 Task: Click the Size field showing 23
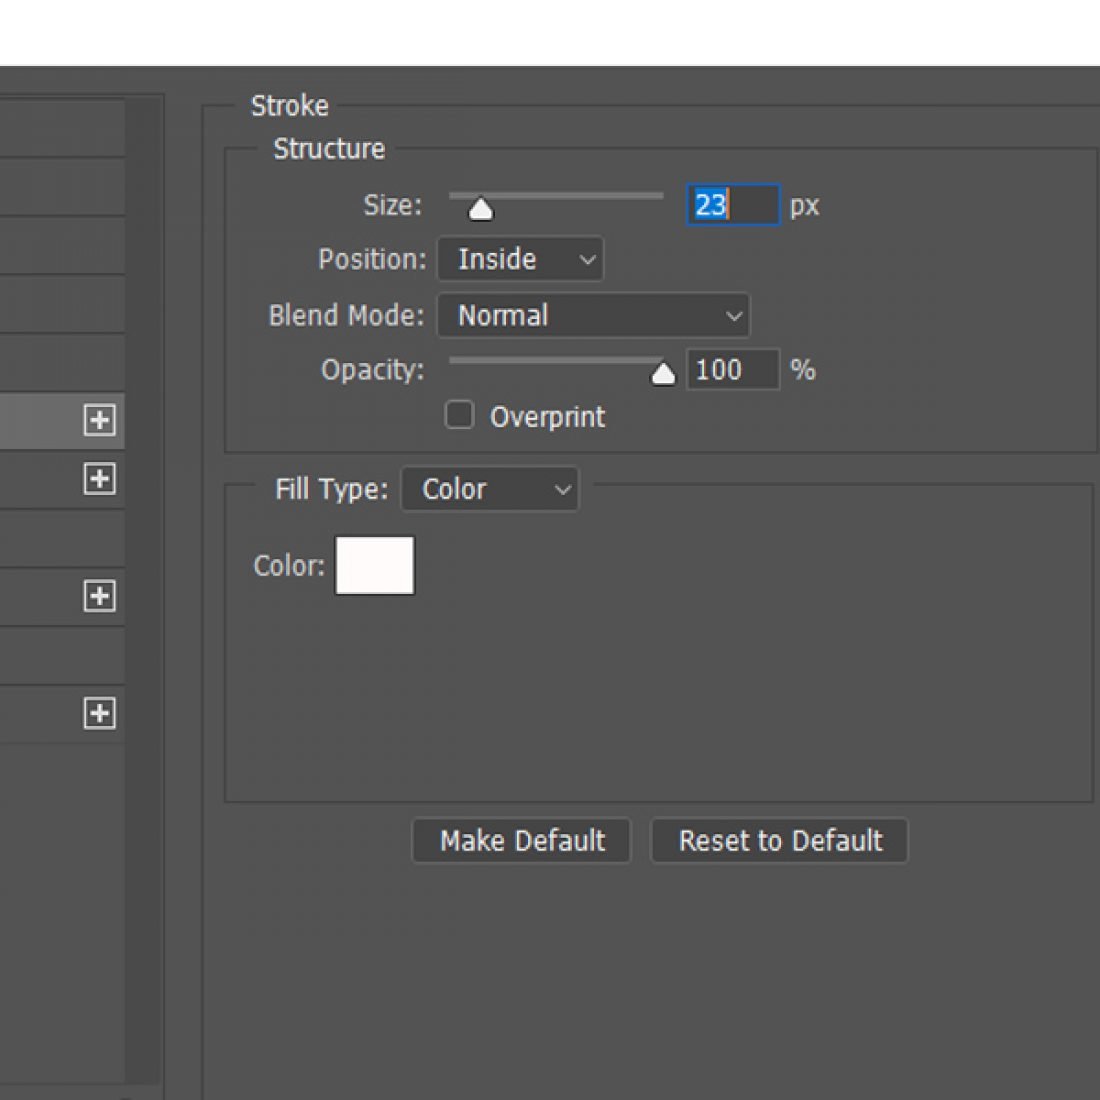(x=733, y=205)
